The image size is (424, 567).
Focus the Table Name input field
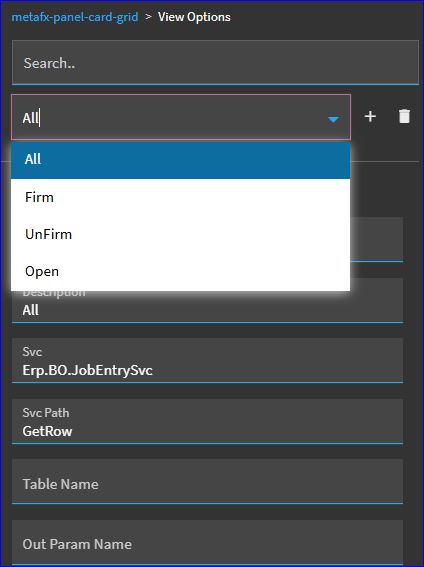(x=207, y=481)
